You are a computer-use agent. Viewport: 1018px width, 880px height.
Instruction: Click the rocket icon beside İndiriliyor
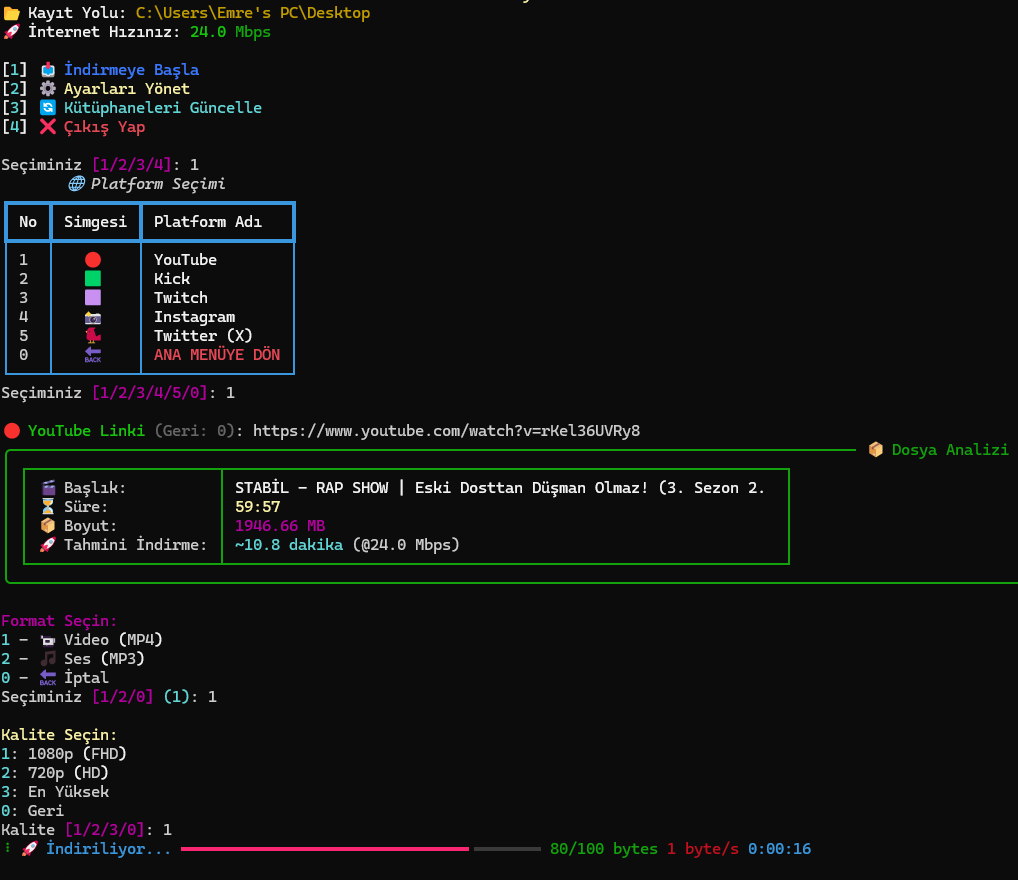30,849
